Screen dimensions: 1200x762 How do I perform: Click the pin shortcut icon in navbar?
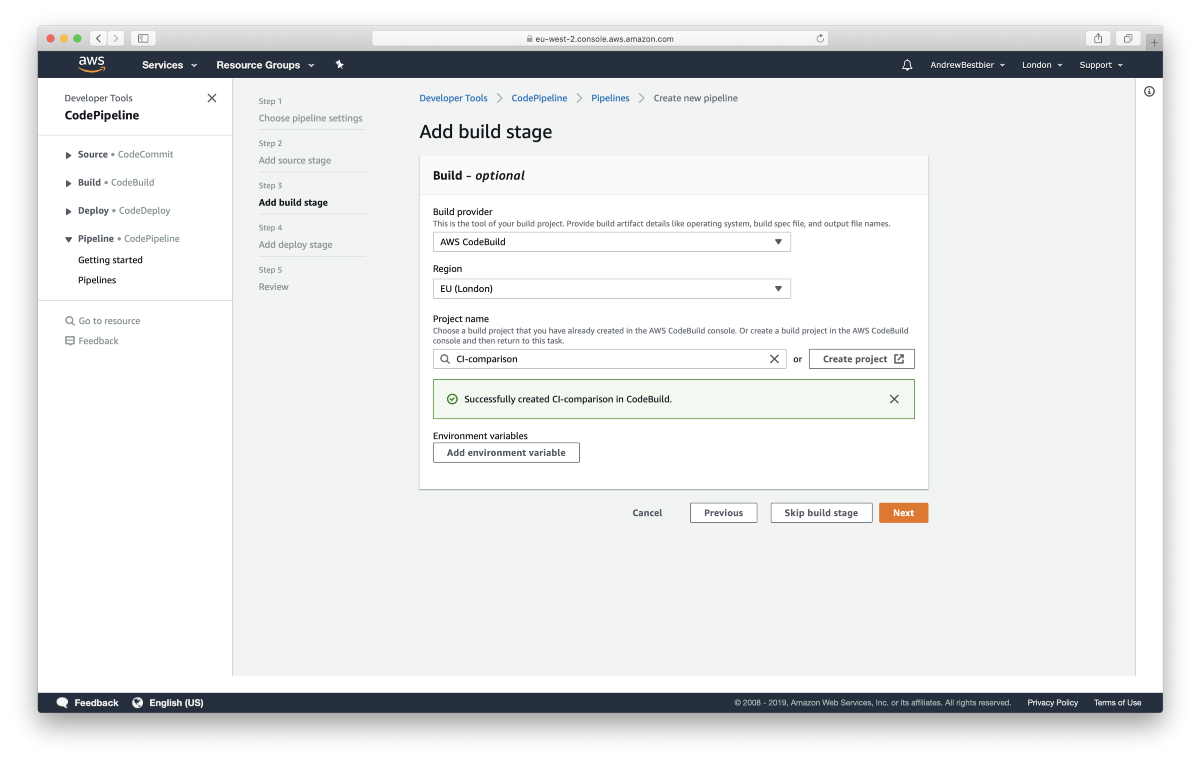pyautogui.click(x=339, y=65)
